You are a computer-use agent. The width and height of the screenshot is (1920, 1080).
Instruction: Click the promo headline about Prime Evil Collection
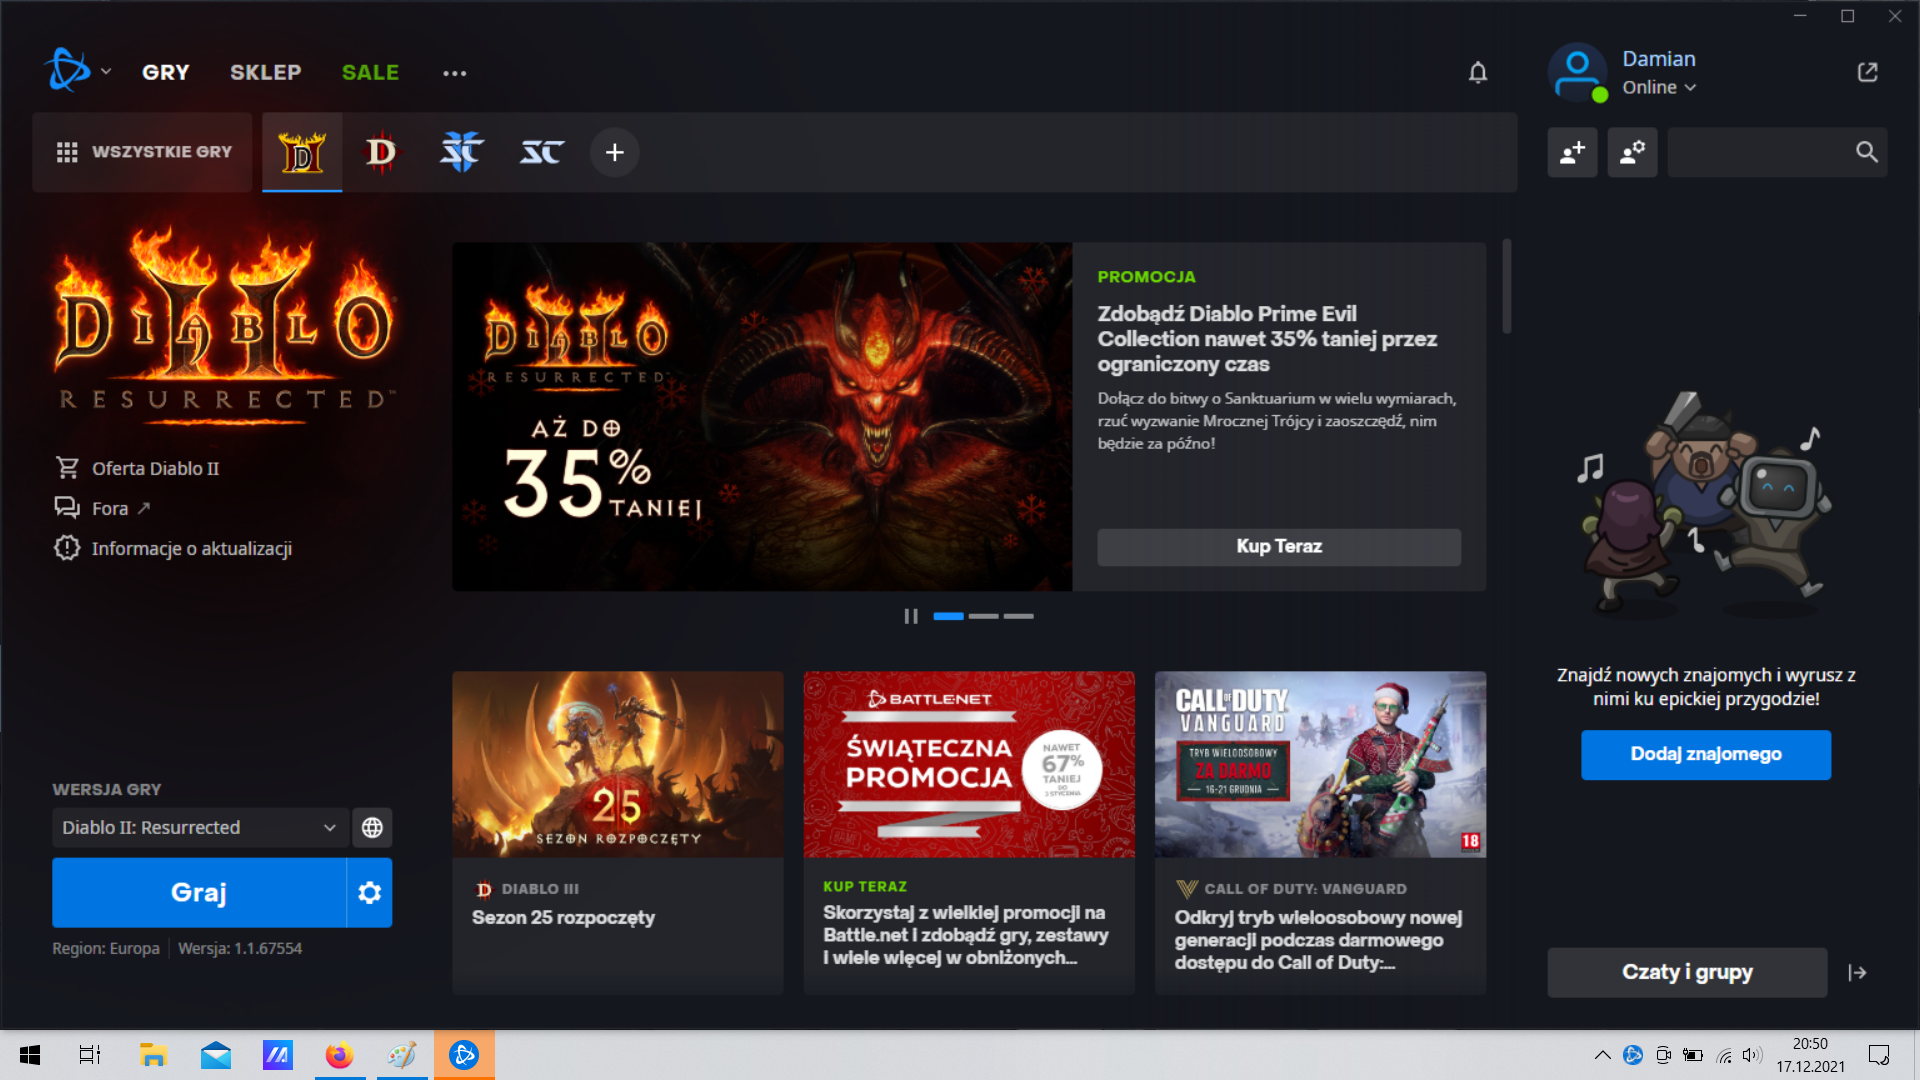click(x=1267, y=339)
